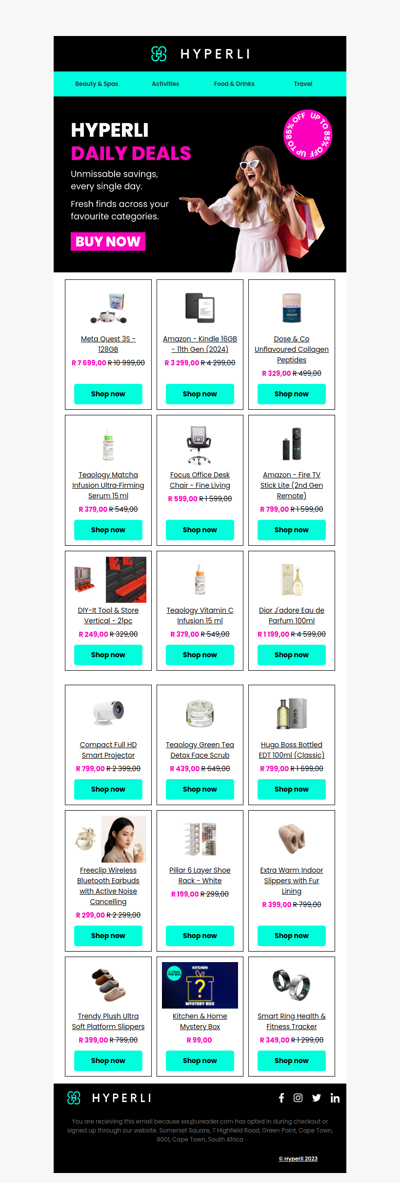This screenshot has height=1183, width=400.
Task: Select the Beauty & Spas tab
Action: tap(97, 84)
